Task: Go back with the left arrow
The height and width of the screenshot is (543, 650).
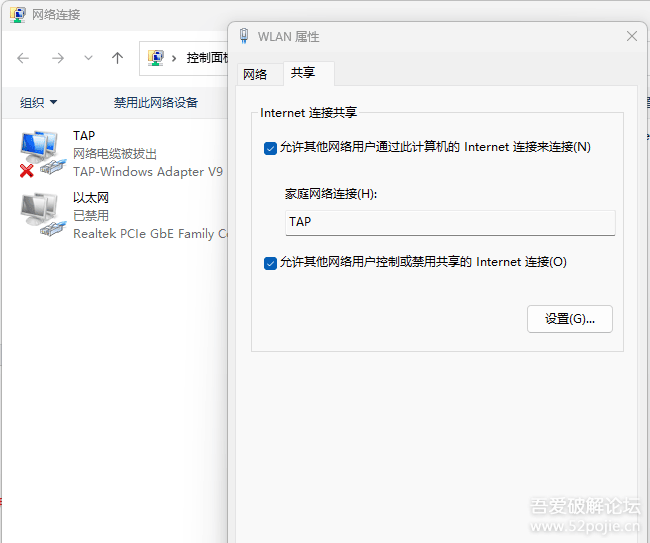Action: pyautogui.click(x=23, y=58)
